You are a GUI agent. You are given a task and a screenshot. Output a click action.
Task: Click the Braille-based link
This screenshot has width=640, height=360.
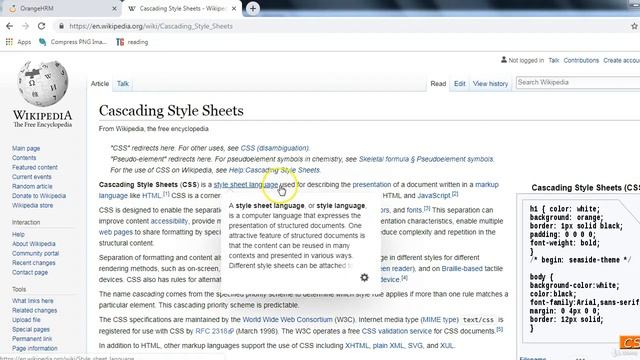point(462,269)
